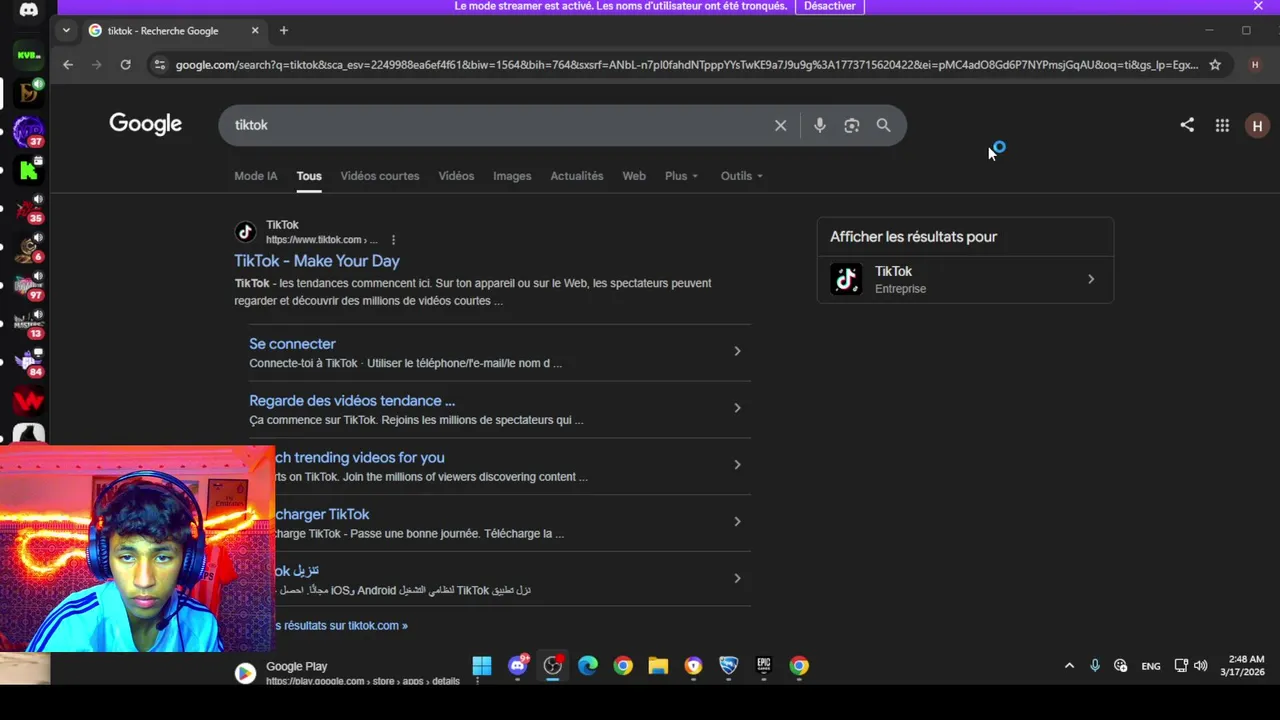Select the Tous results tab
Image resolution: width=1280 pixels, height=720 pixels.
click(x=309, y=176)
